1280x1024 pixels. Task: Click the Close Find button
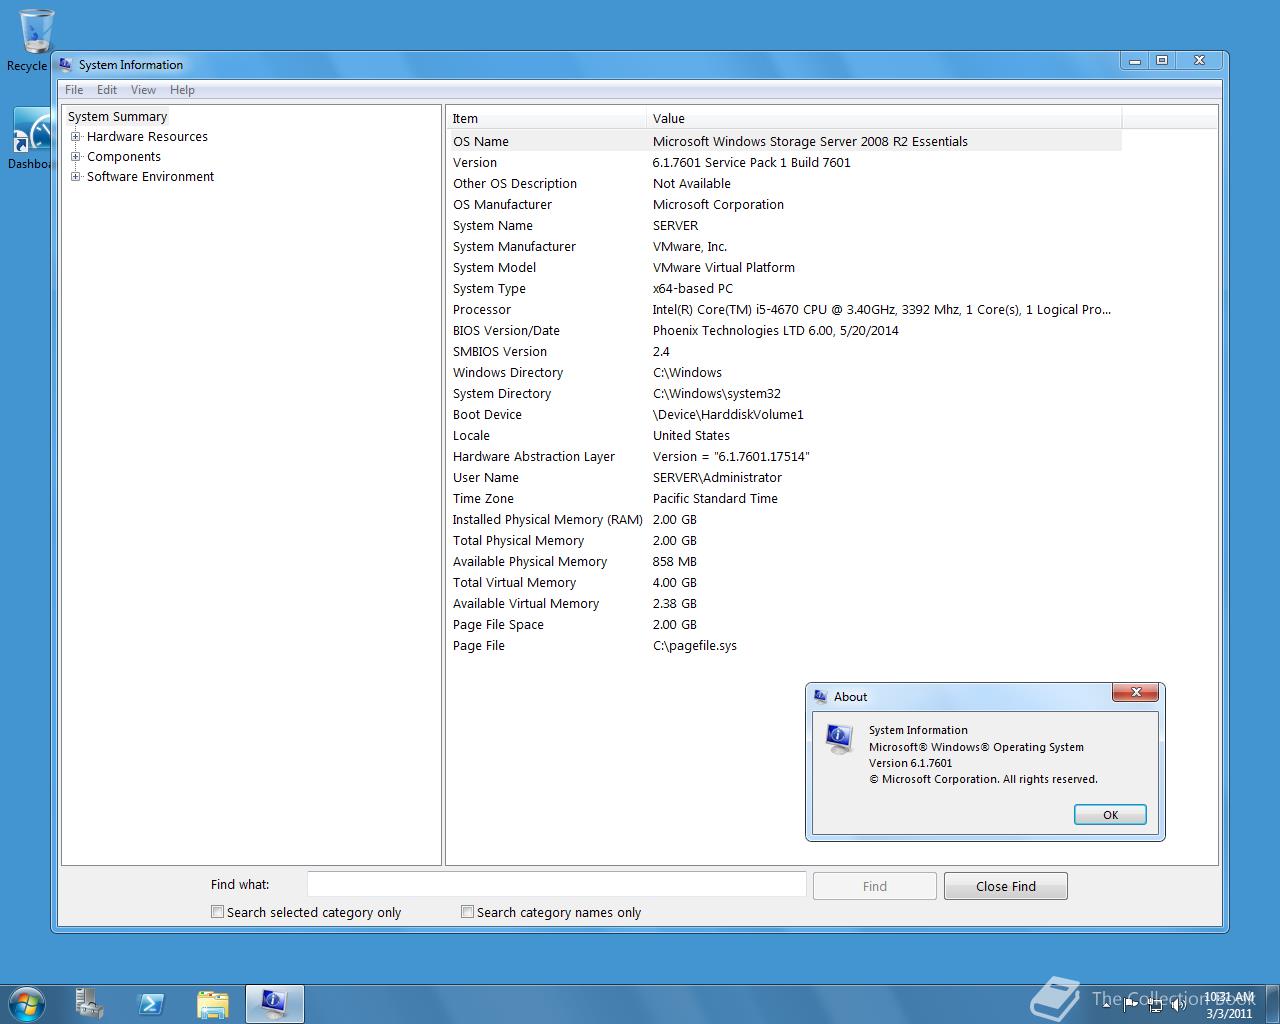[x=1006, y=886]
